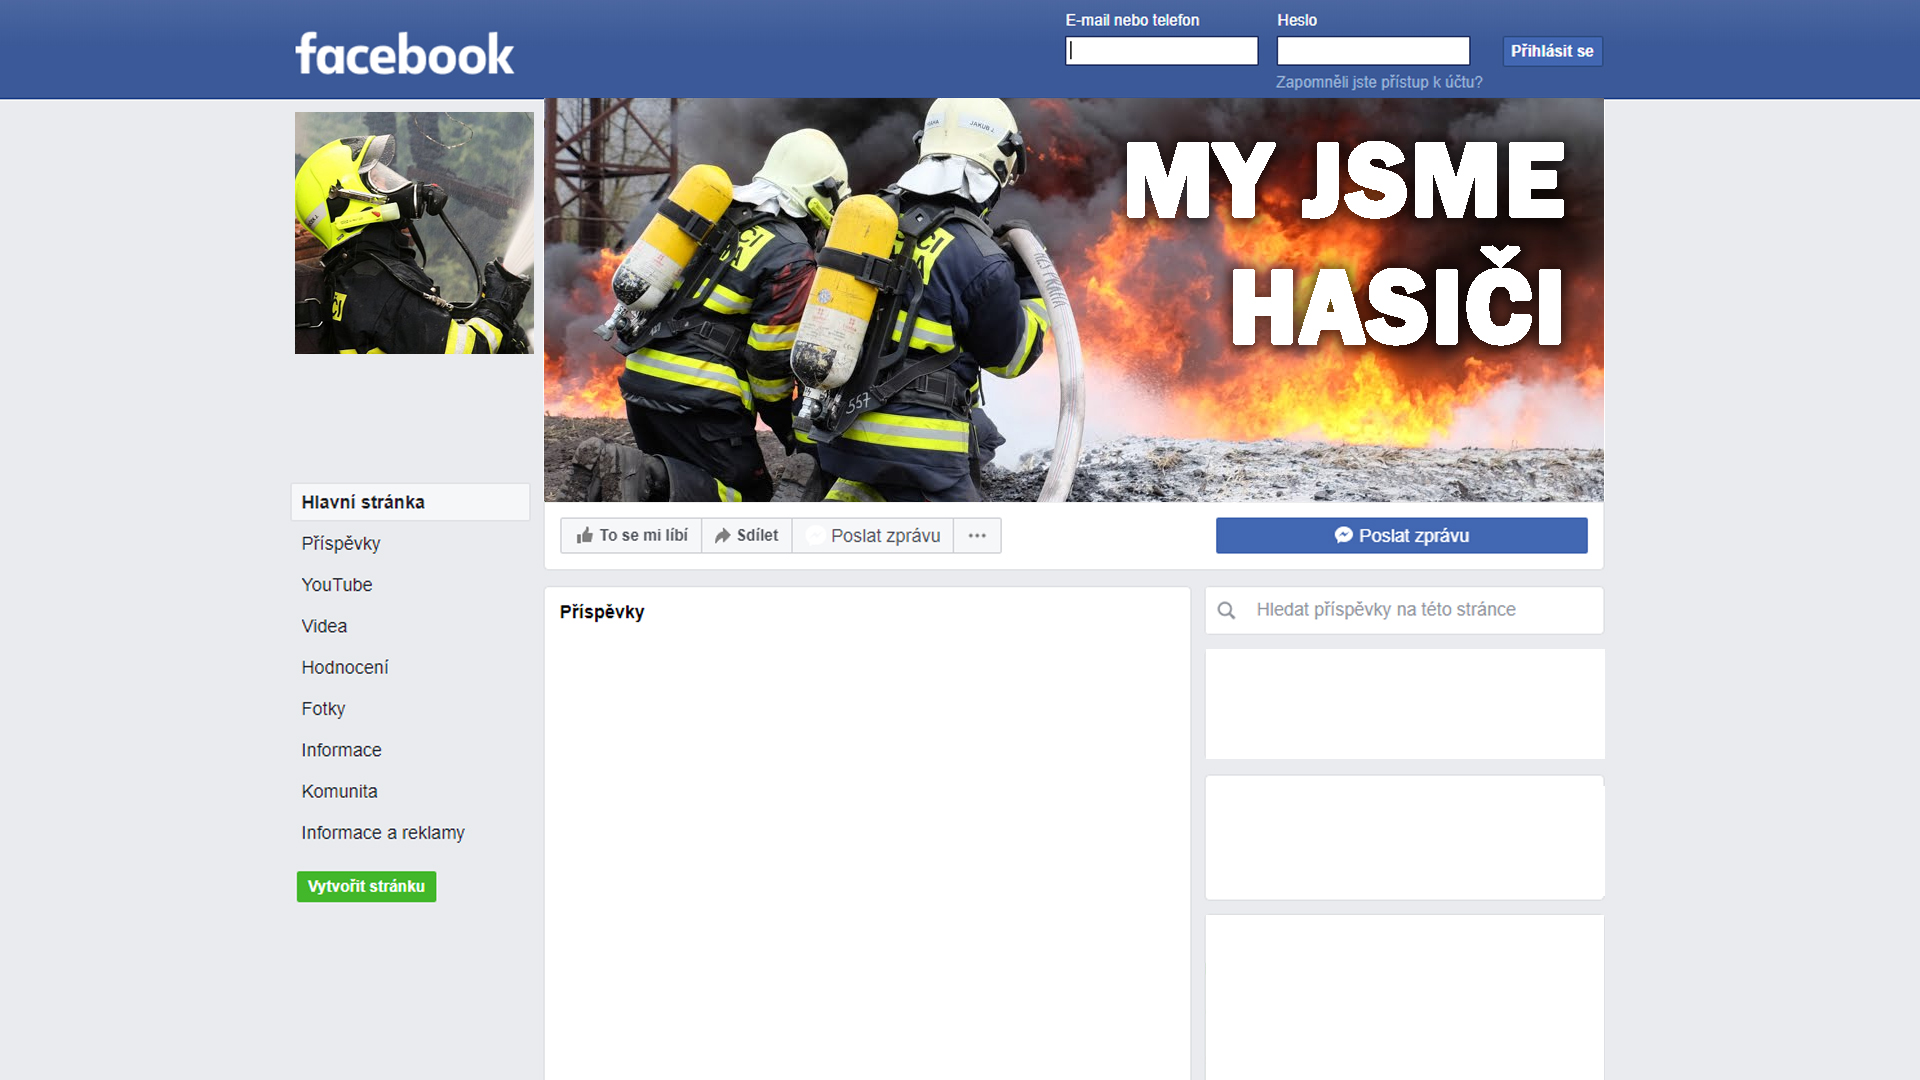Search in Hledat příspěvky na této stránce

(1404, 610)
